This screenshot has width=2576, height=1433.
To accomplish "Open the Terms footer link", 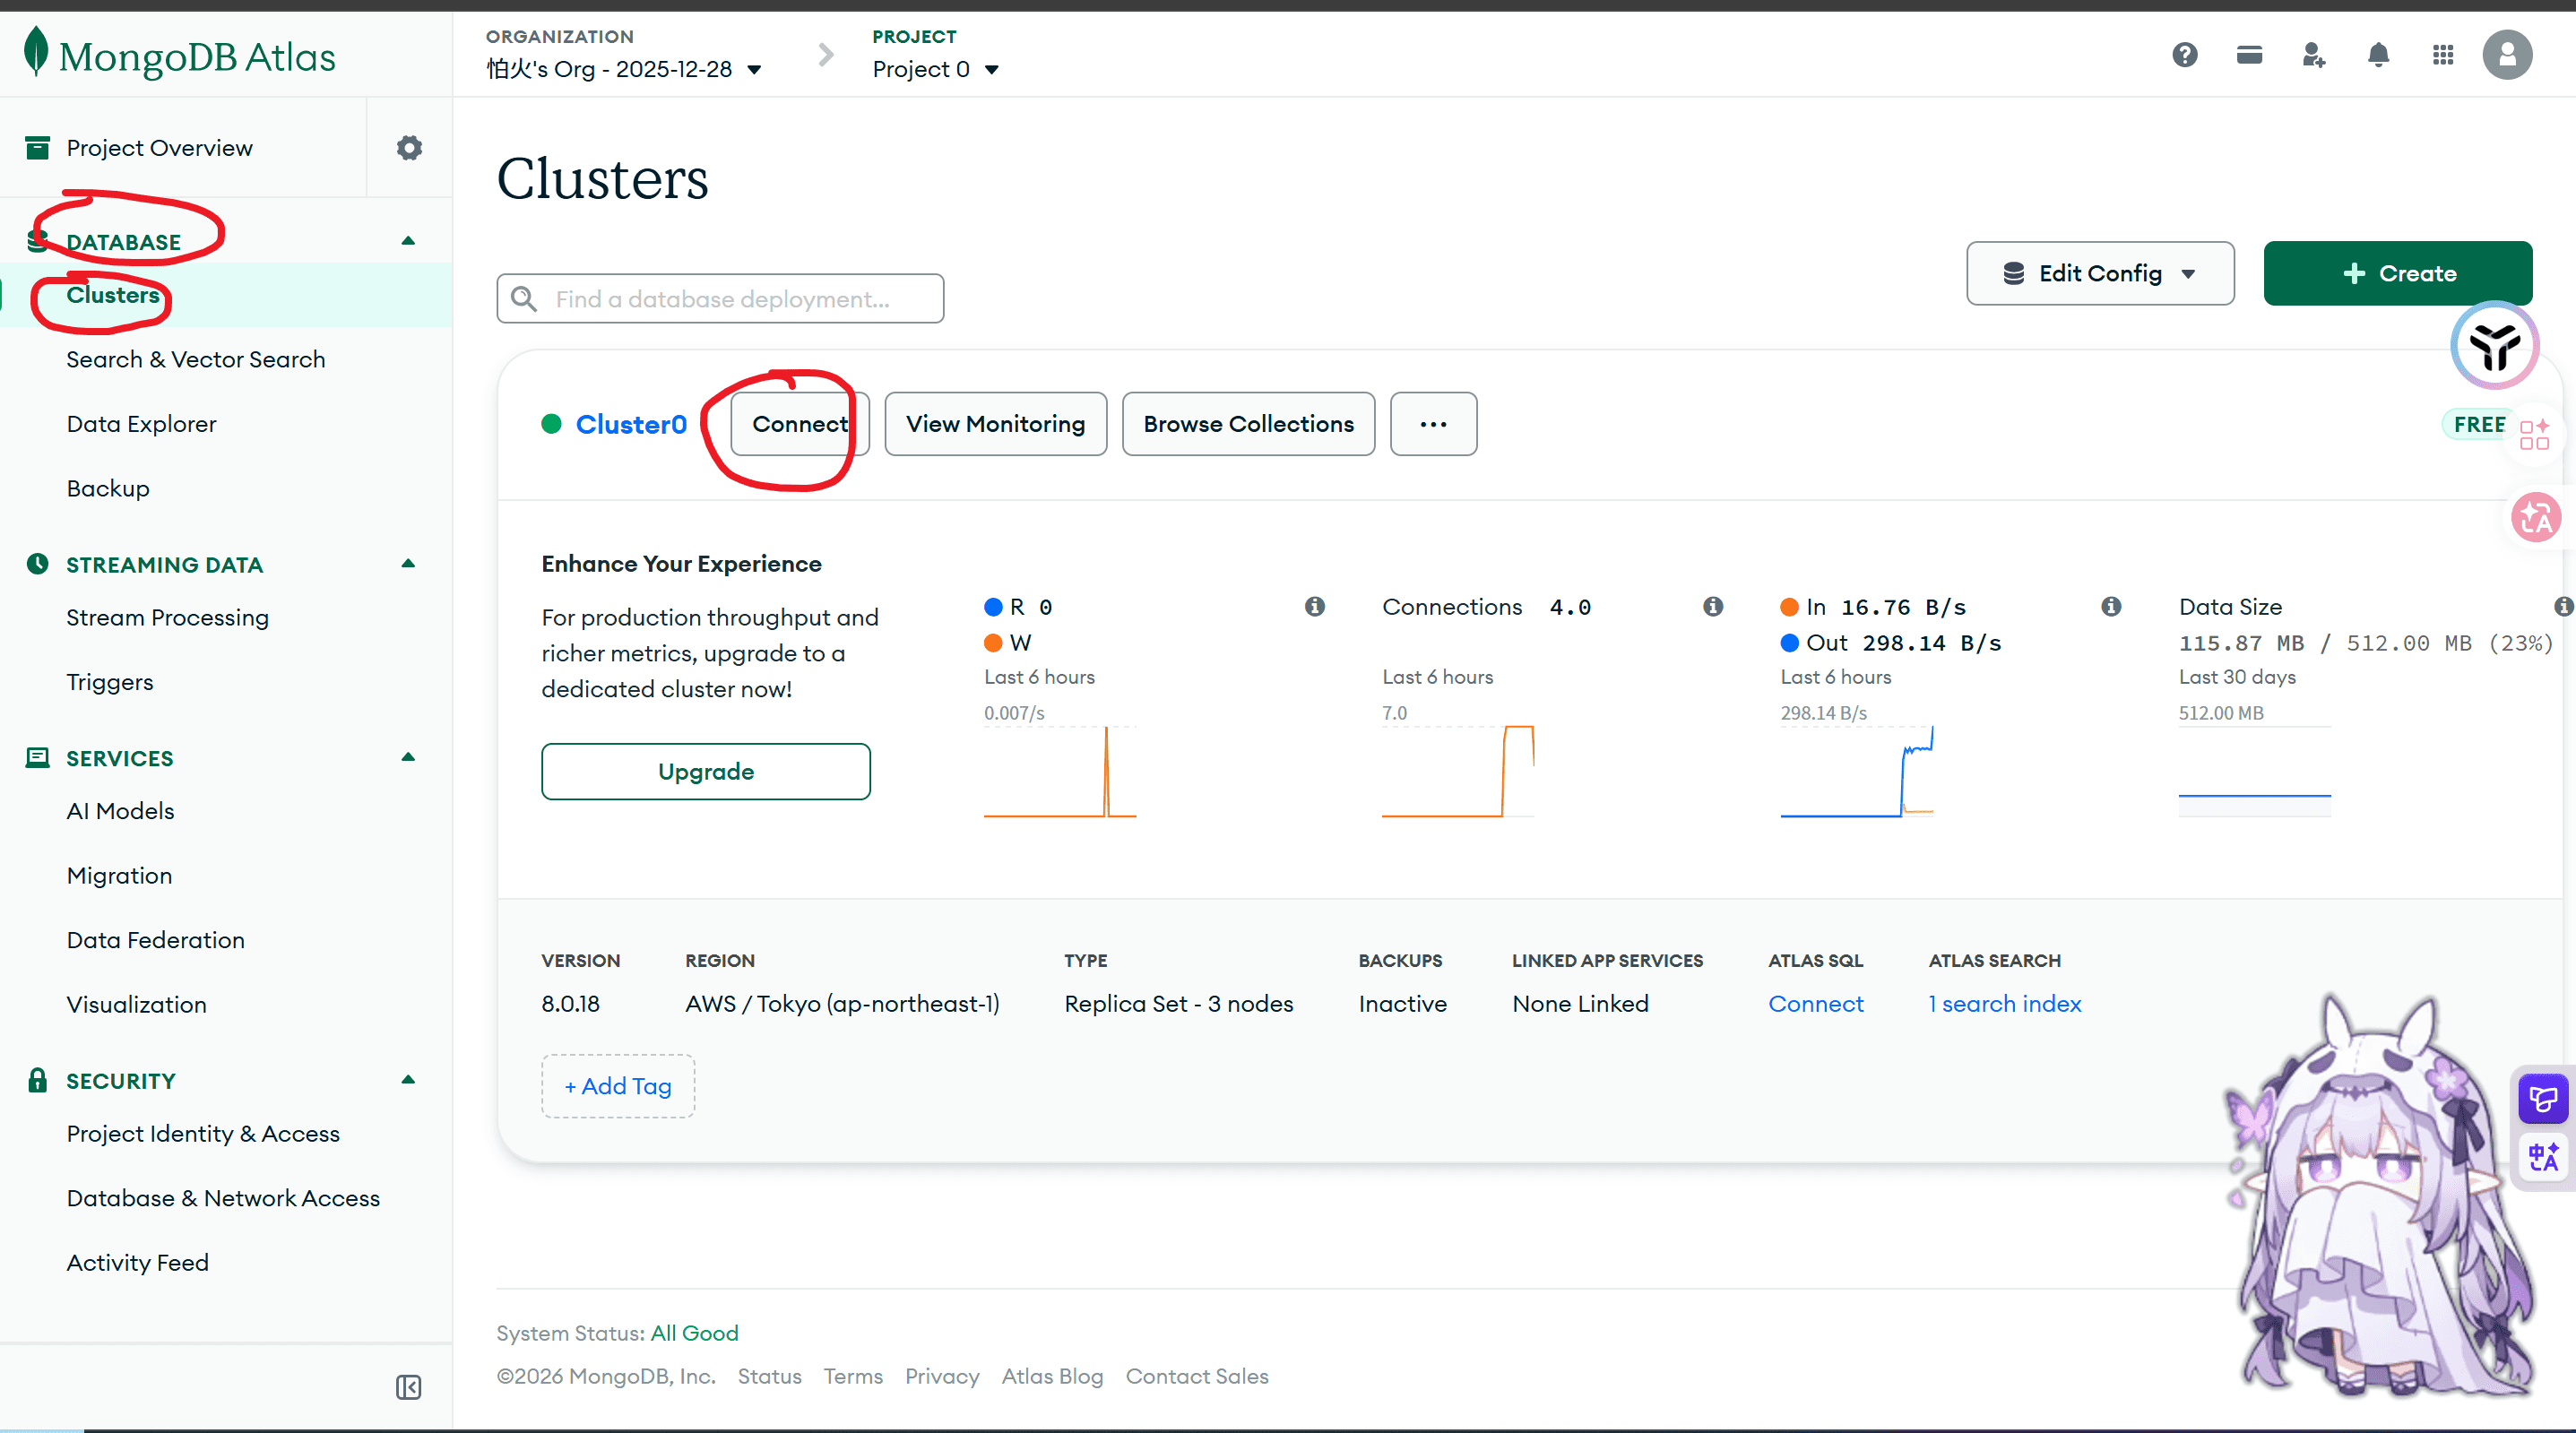I will [853, 1376].
